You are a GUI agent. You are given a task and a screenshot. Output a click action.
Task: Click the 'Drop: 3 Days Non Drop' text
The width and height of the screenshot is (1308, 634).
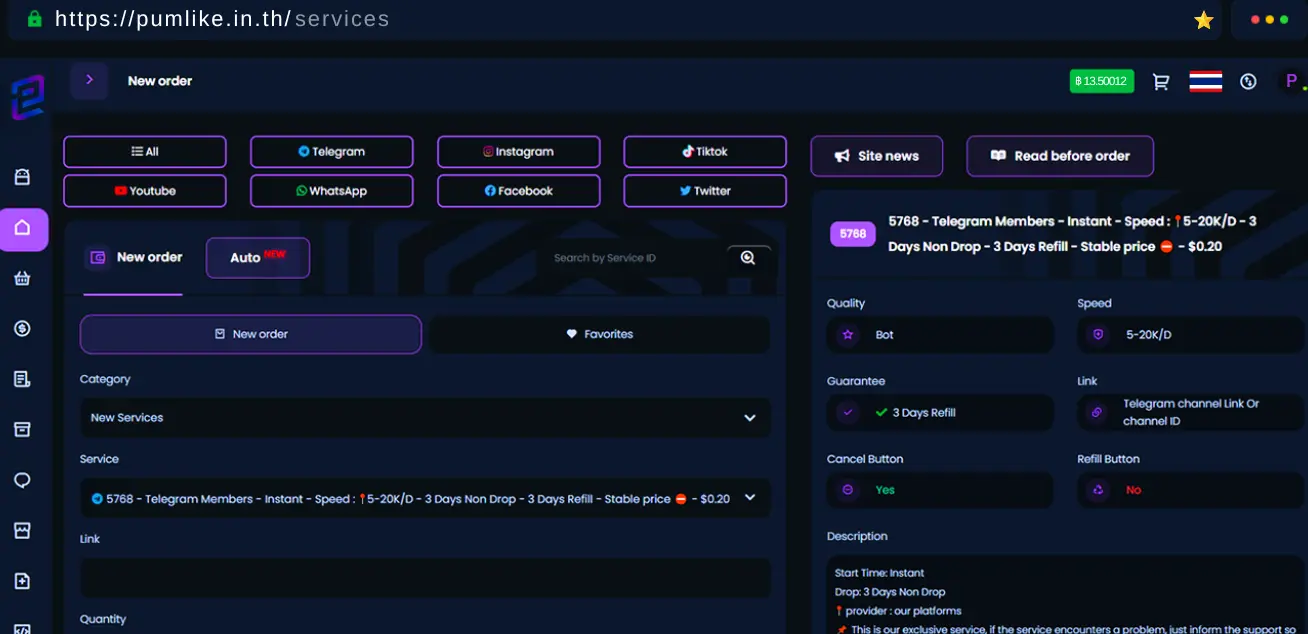pos(890,592)
